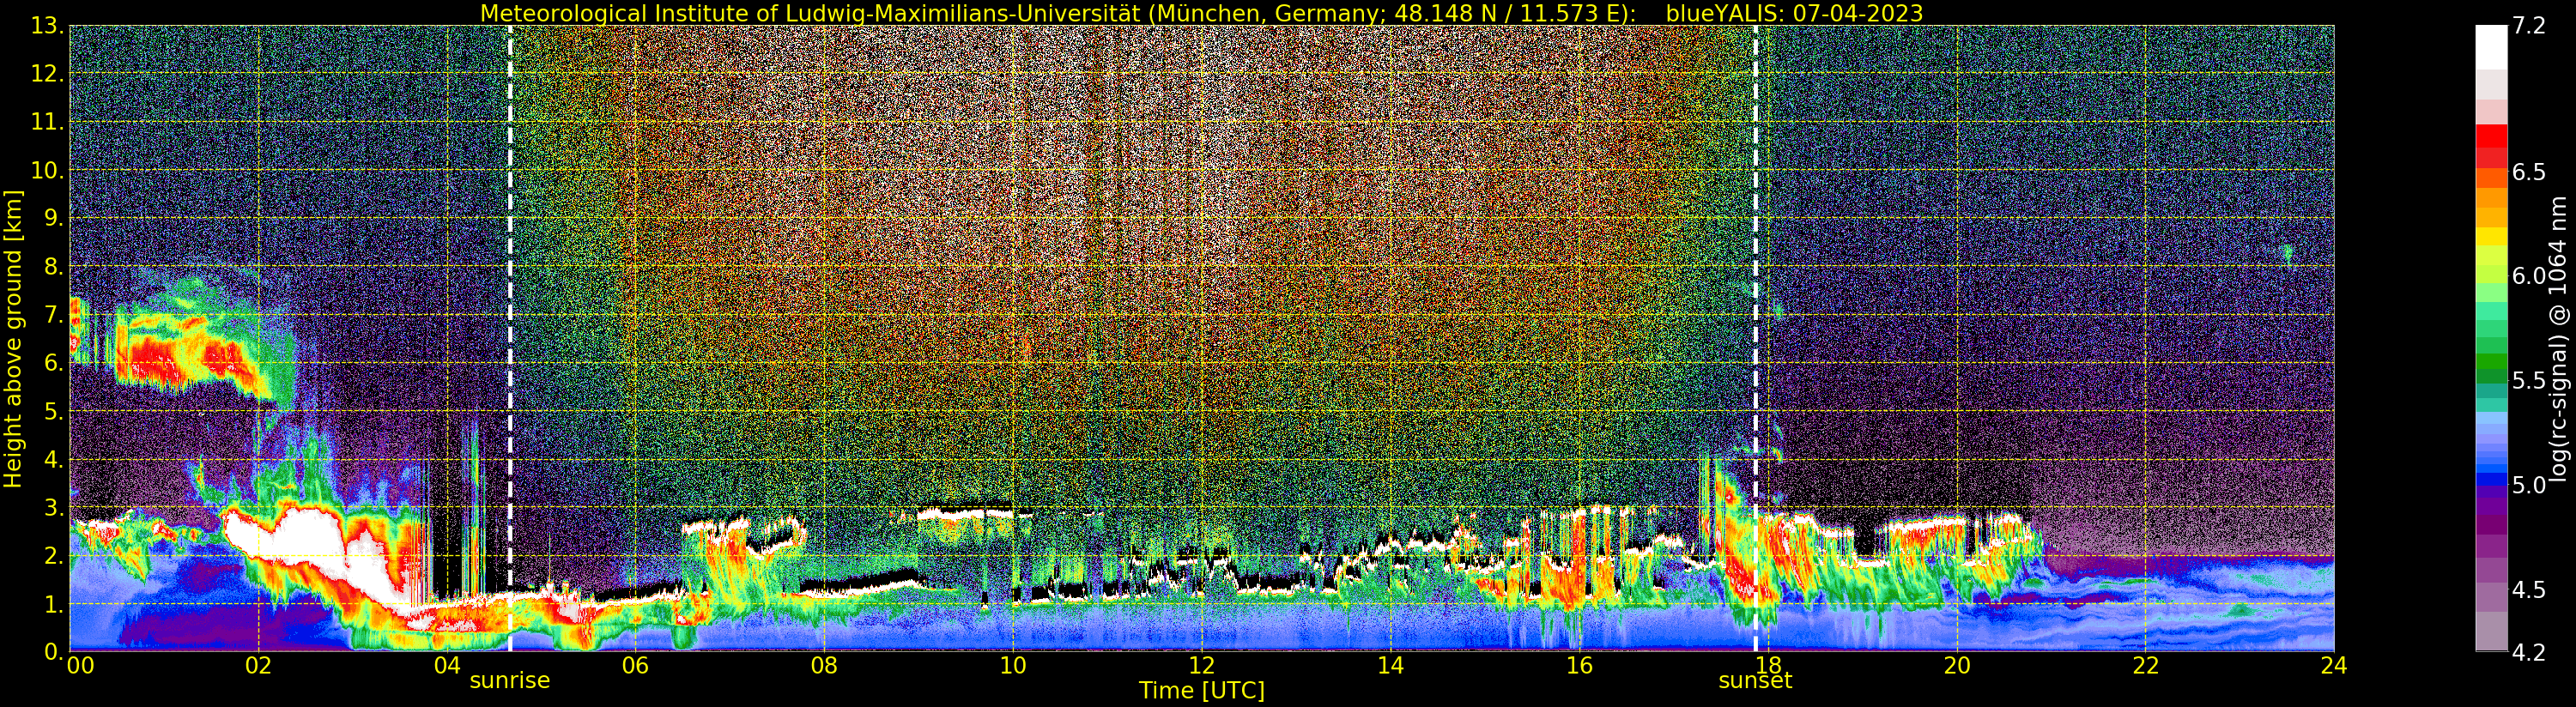This screenshot has width=2576, height=707.
Task: Click the '7.' height tick label
Action: click(54, 315)
